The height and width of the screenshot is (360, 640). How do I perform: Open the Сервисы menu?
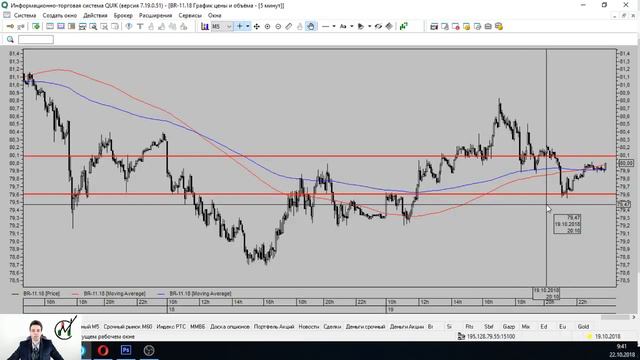pyautogui.click(x=190, y=16)
